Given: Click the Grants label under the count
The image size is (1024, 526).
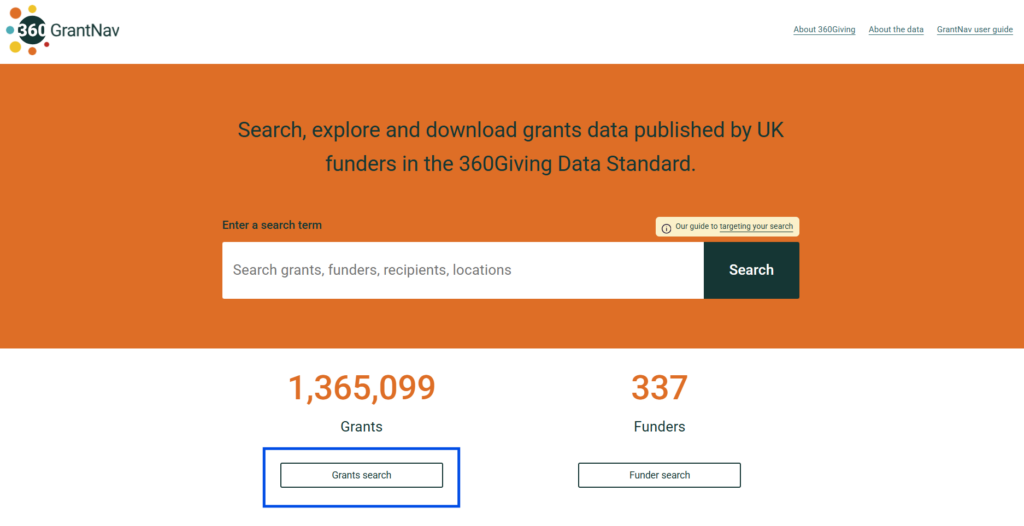Looking at the screenshot, I should click(x=361, y=427).
